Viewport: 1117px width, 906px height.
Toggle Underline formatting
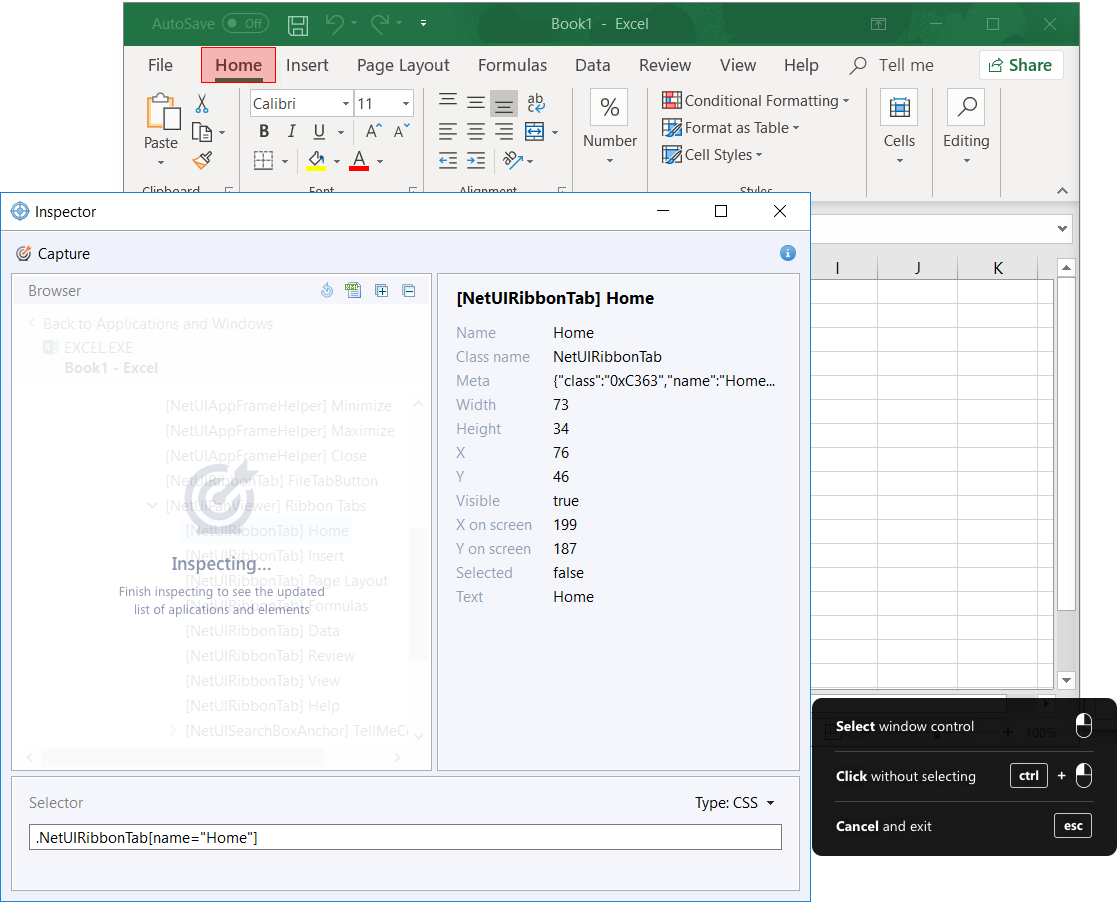pyautogui.click(x=319, y=132)
